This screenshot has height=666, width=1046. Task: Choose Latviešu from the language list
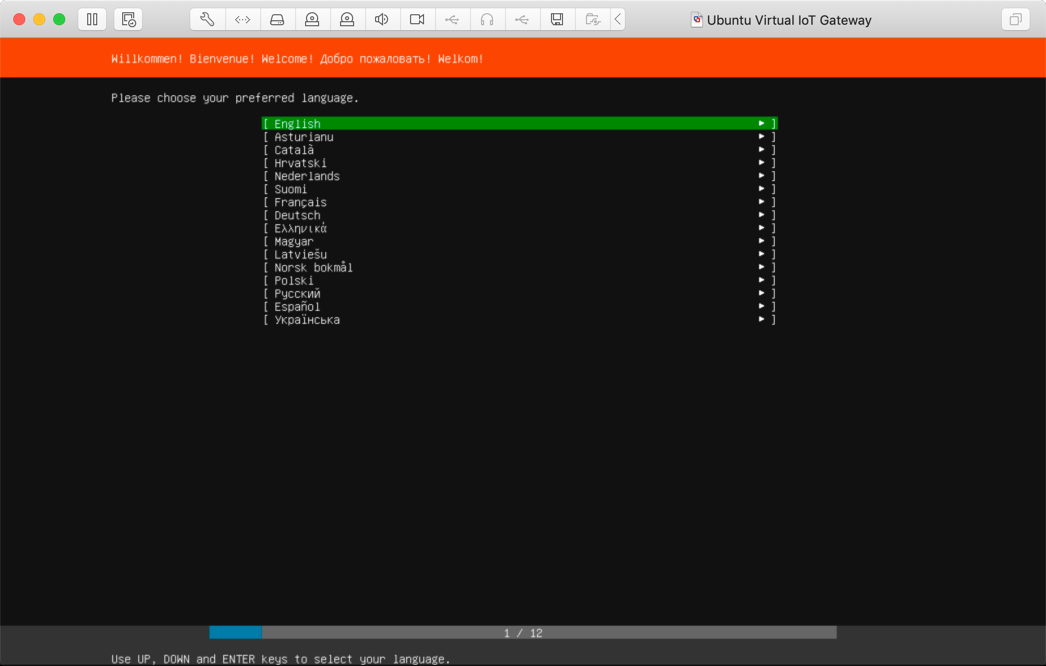coord(520,254)
